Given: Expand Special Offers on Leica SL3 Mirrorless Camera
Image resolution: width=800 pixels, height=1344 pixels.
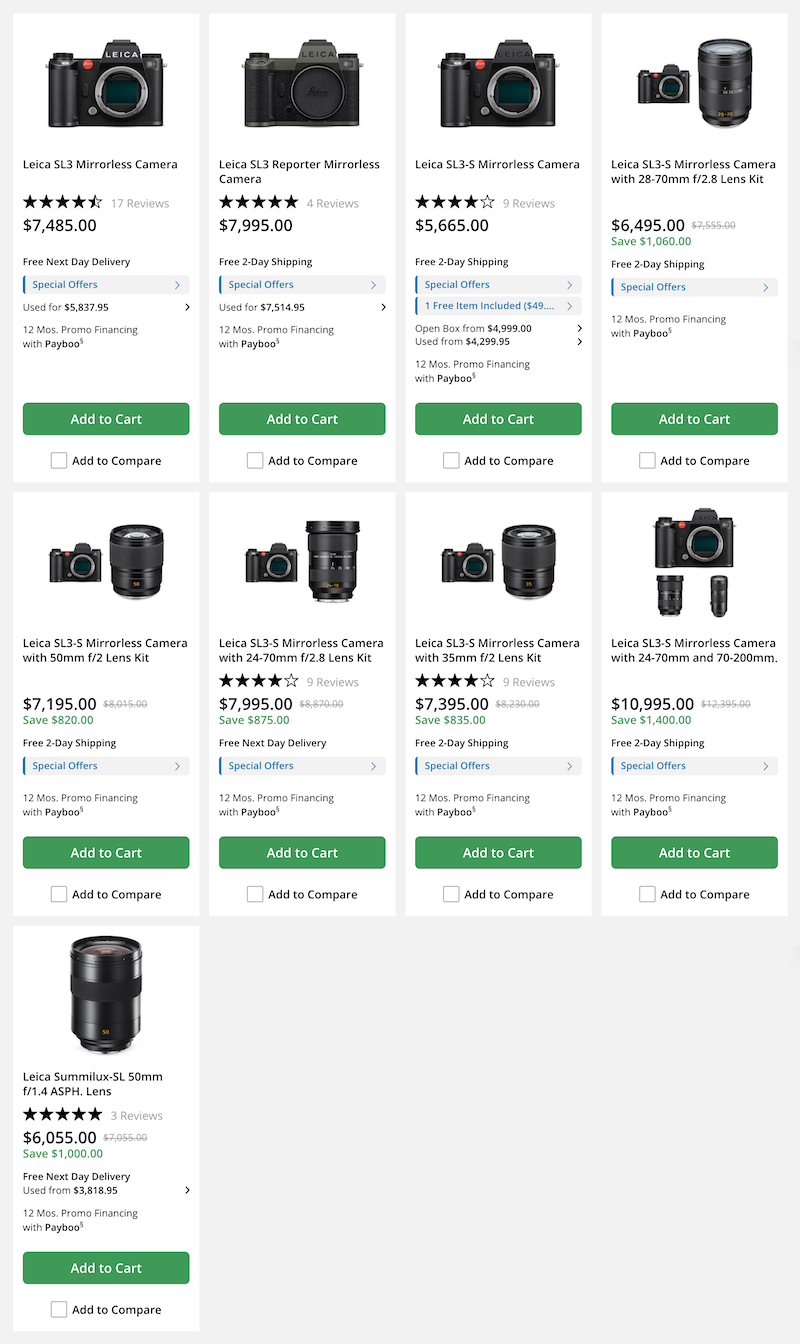Looking at the screenshot, I should tap(106, 285).
